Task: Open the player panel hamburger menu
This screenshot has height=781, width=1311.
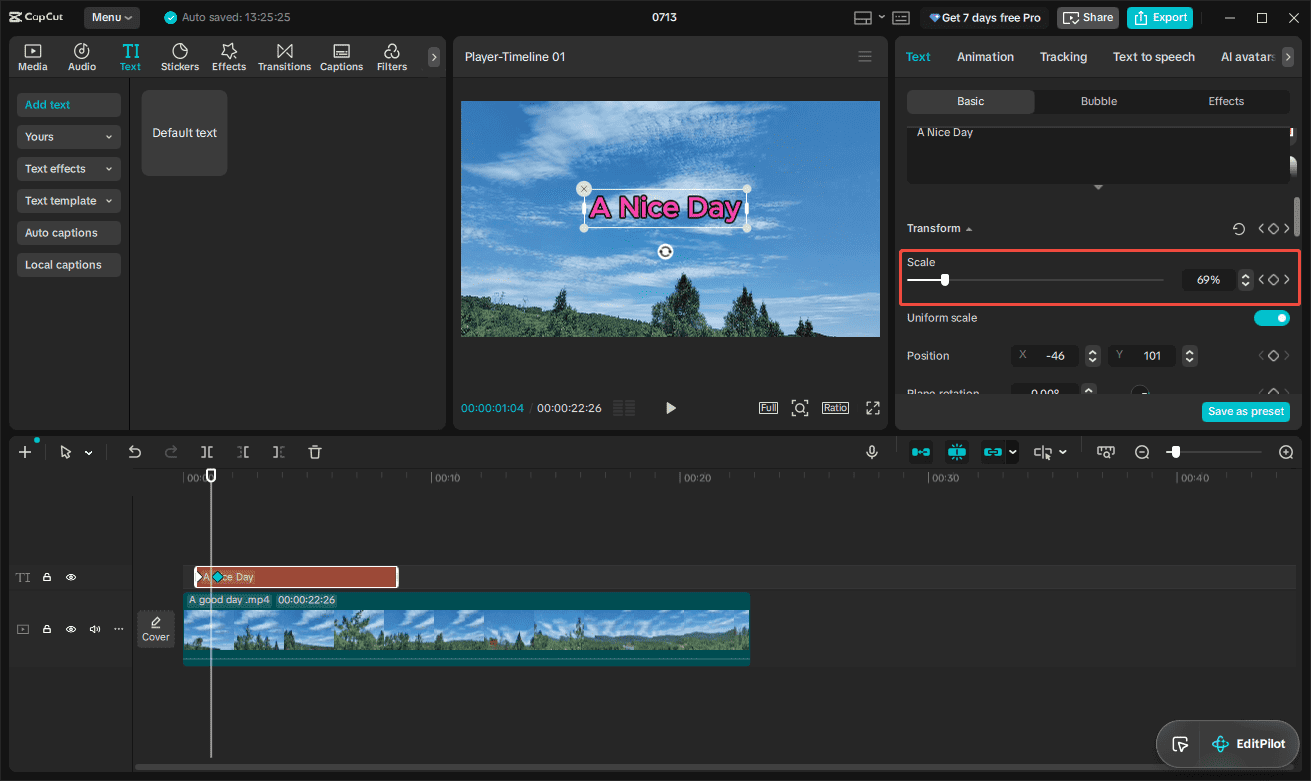Action: [x=865, y=57]
